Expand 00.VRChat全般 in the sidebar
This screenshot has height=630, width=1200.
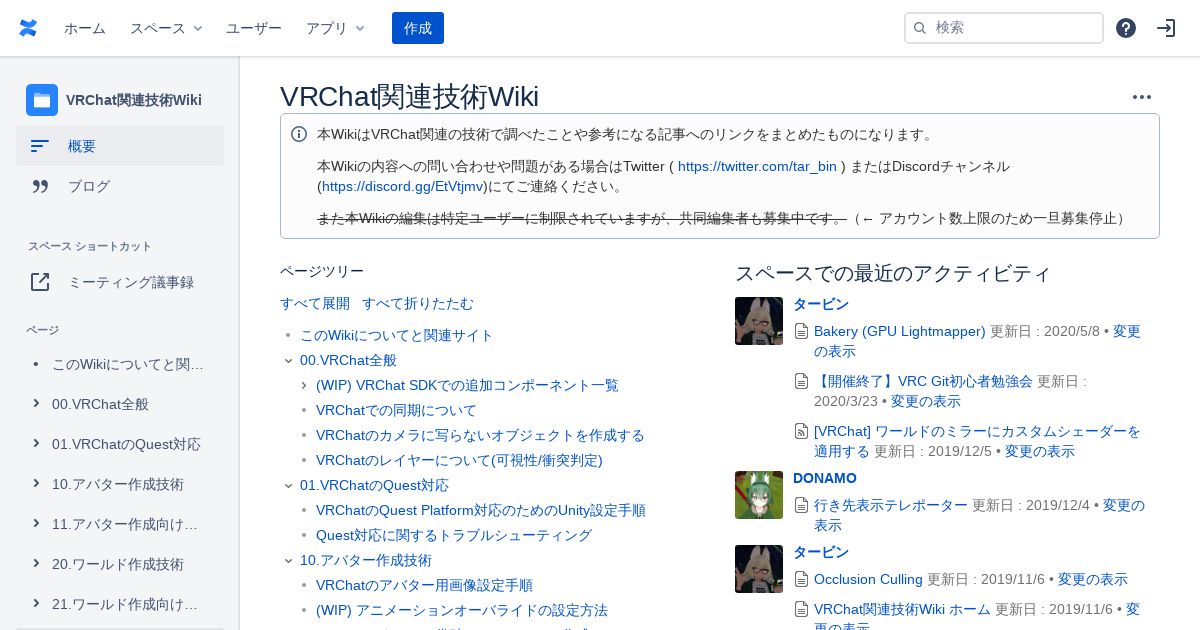[x=36, y=403]
